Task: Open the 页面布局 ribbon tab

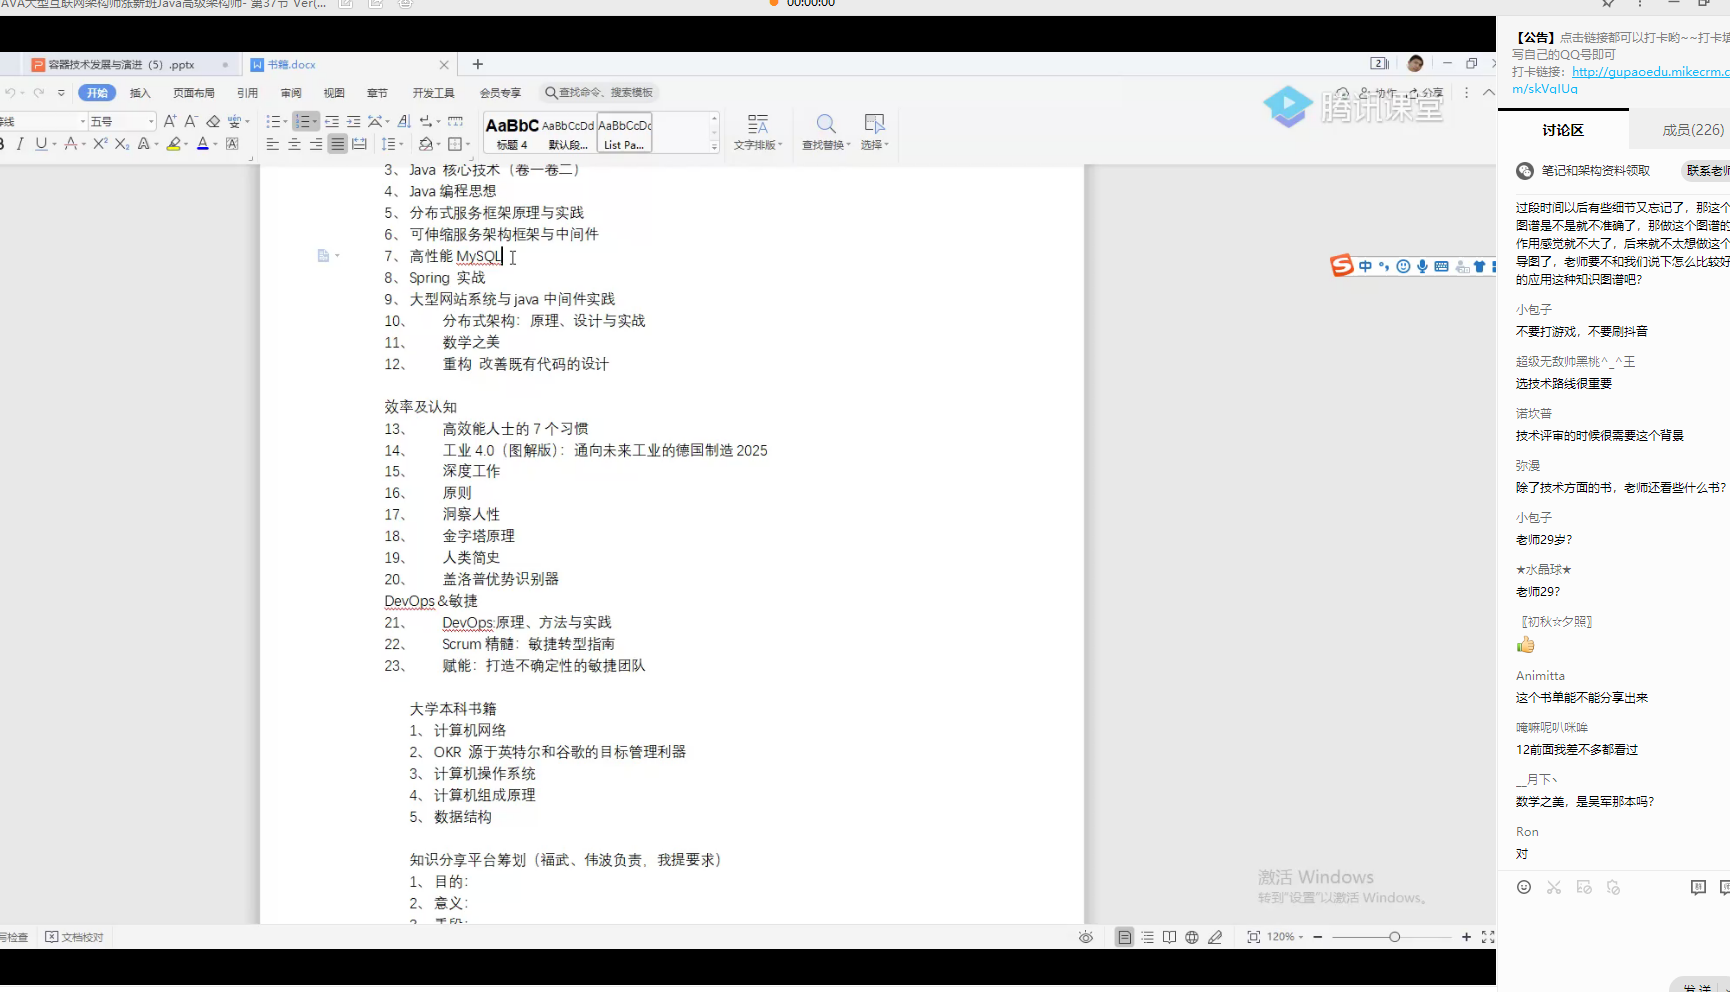Action: (x=193, y=93)
